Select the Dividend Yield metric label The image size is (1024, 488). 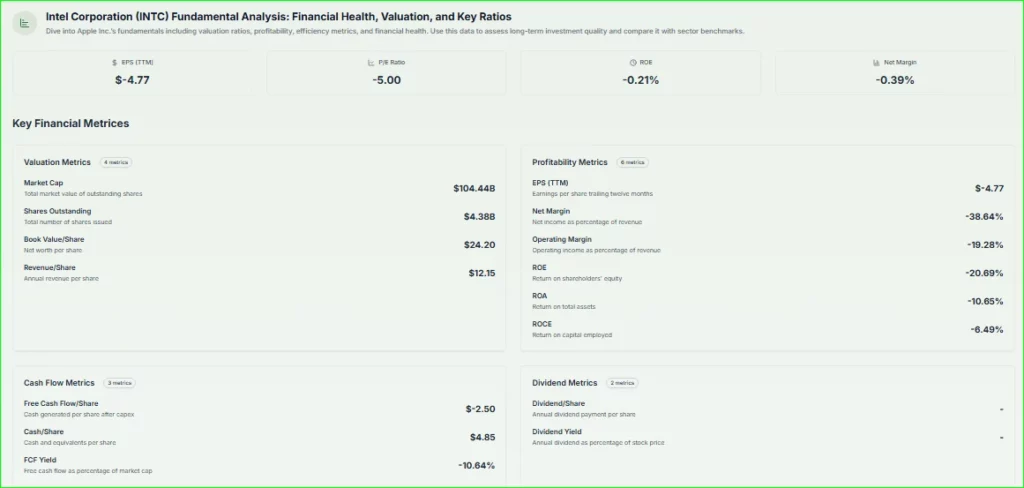(555, 432)
